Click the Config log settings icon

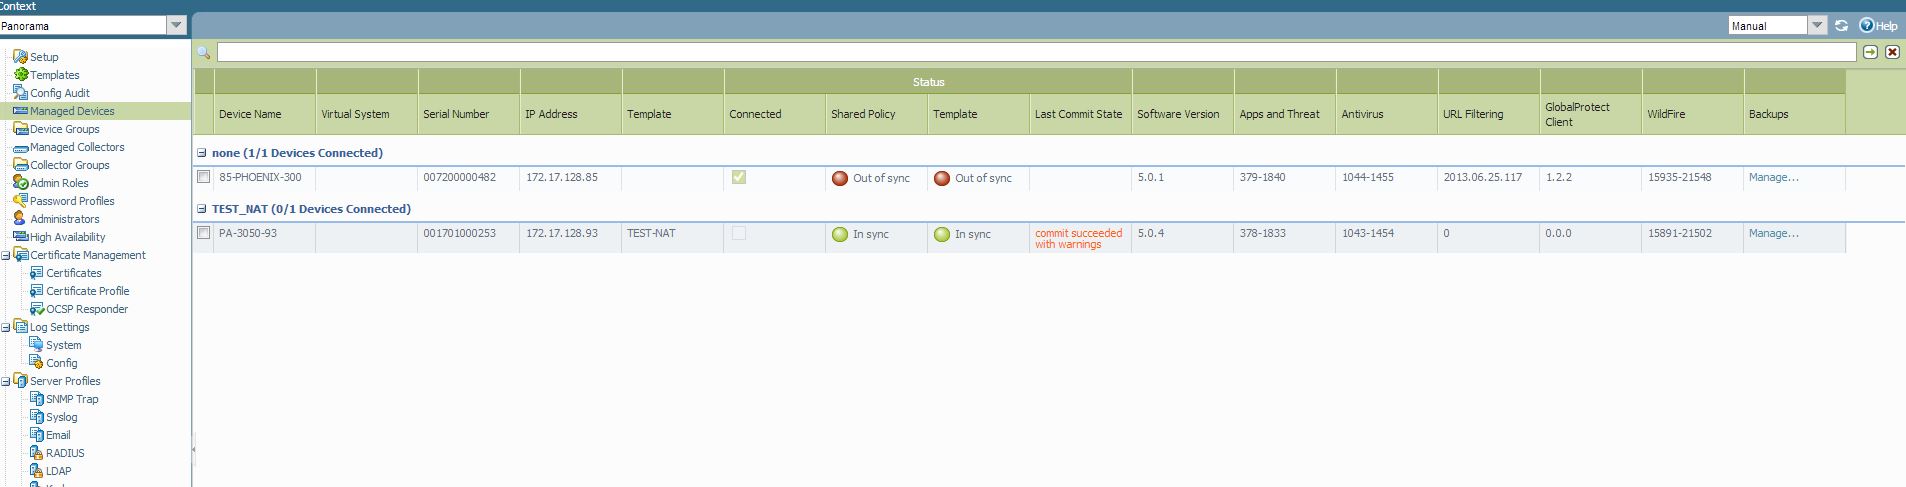coord(36,363)
